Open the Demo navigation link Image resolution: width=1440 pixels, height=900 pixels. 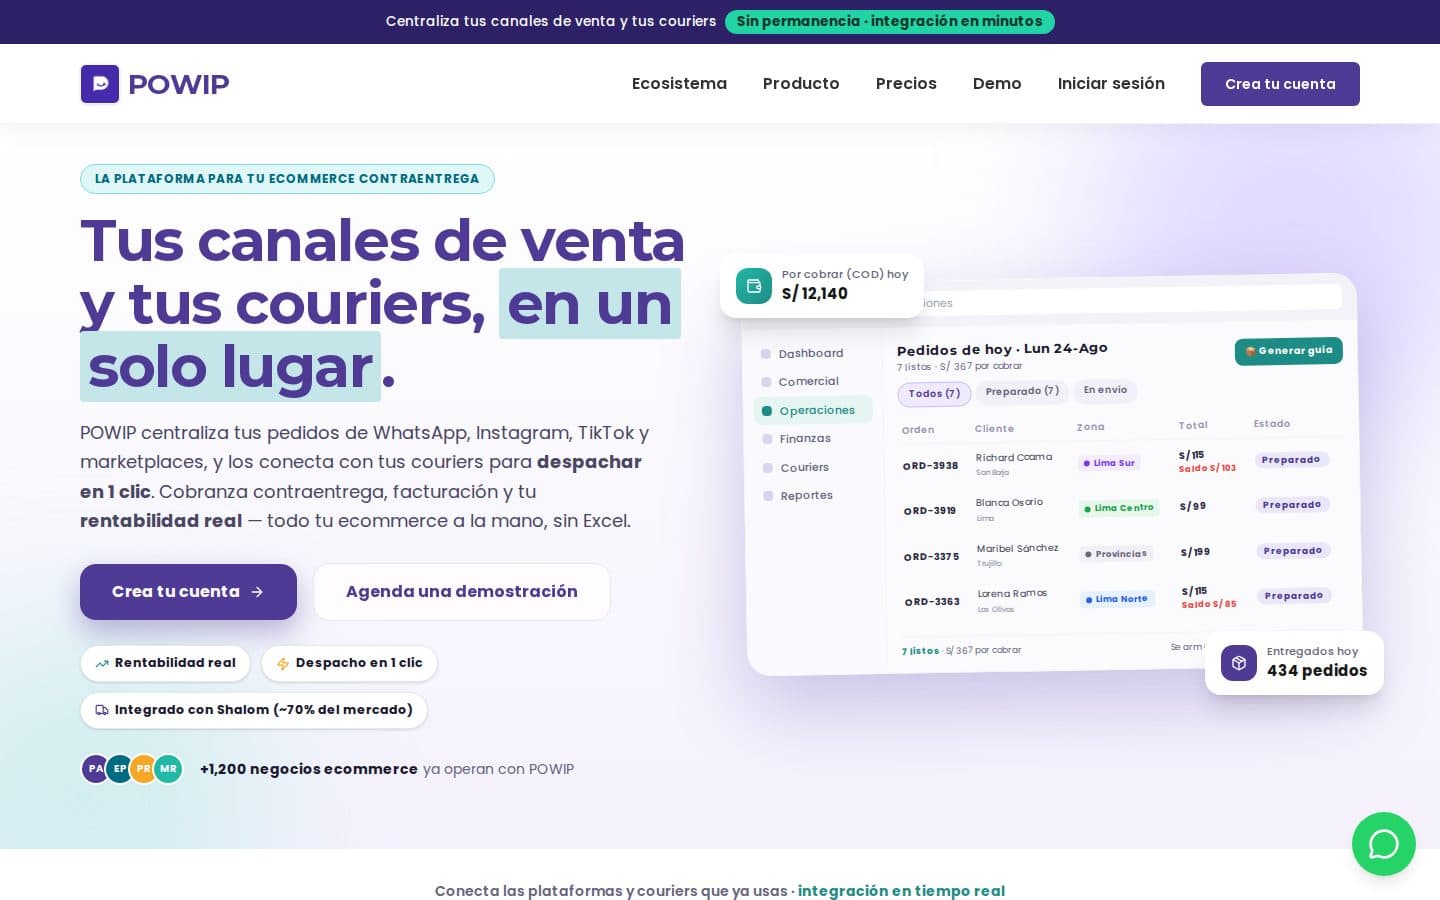997,84
